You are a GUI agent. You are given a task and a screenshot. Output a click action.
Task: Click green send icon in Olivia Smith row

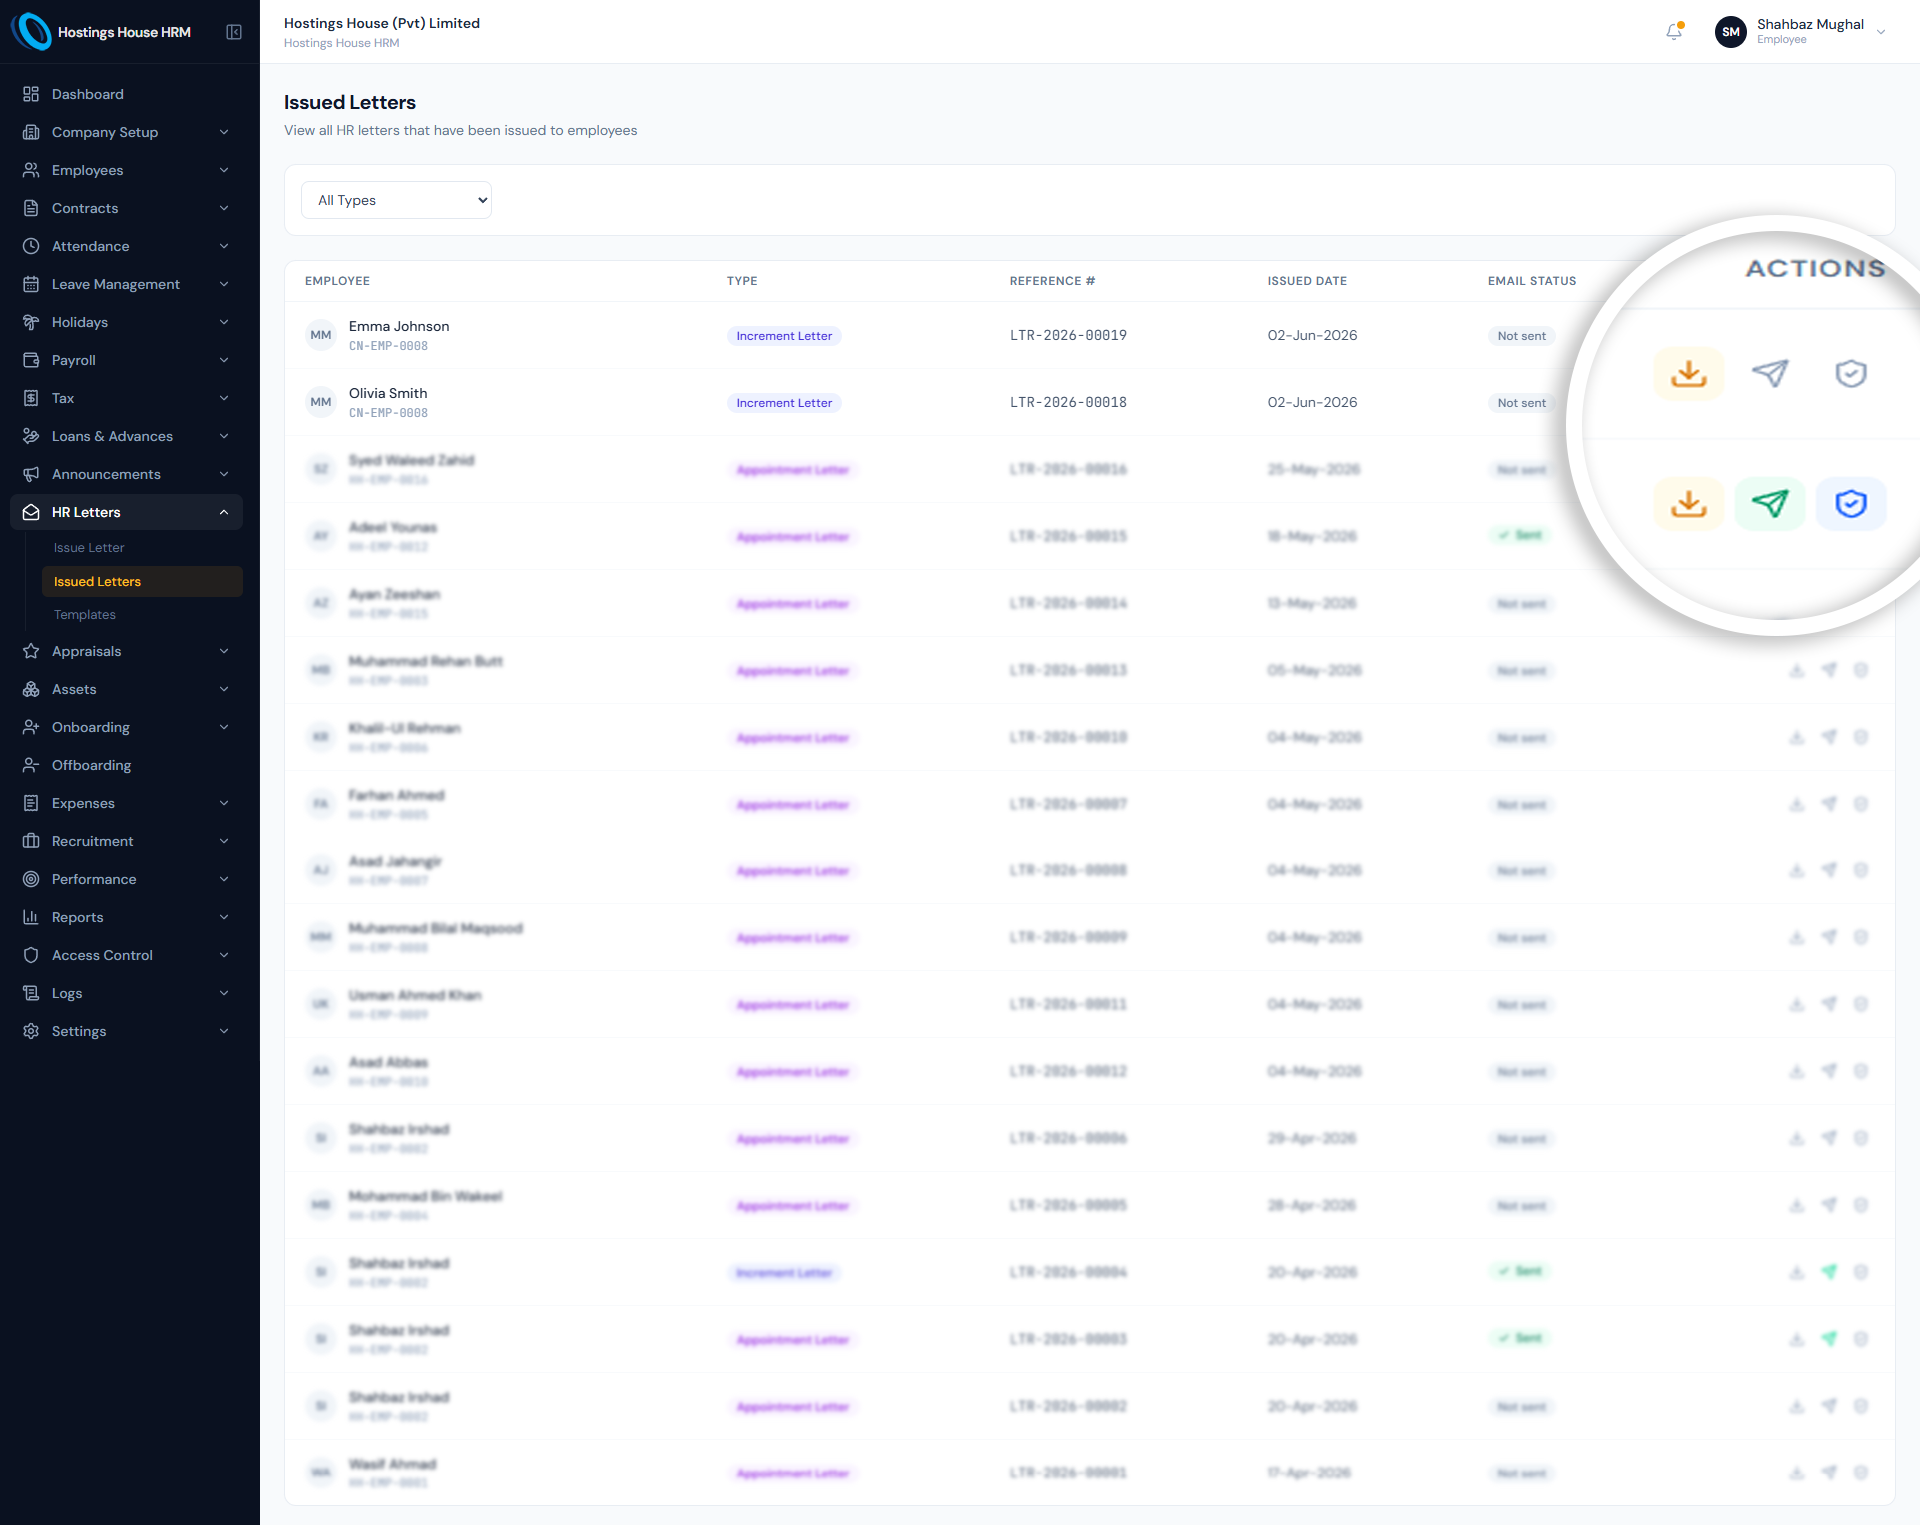coord(1769,504)
